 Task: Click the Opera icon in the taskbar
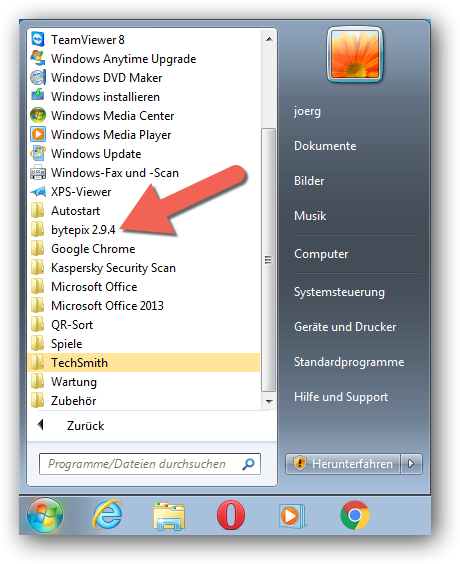coord(231,515)
